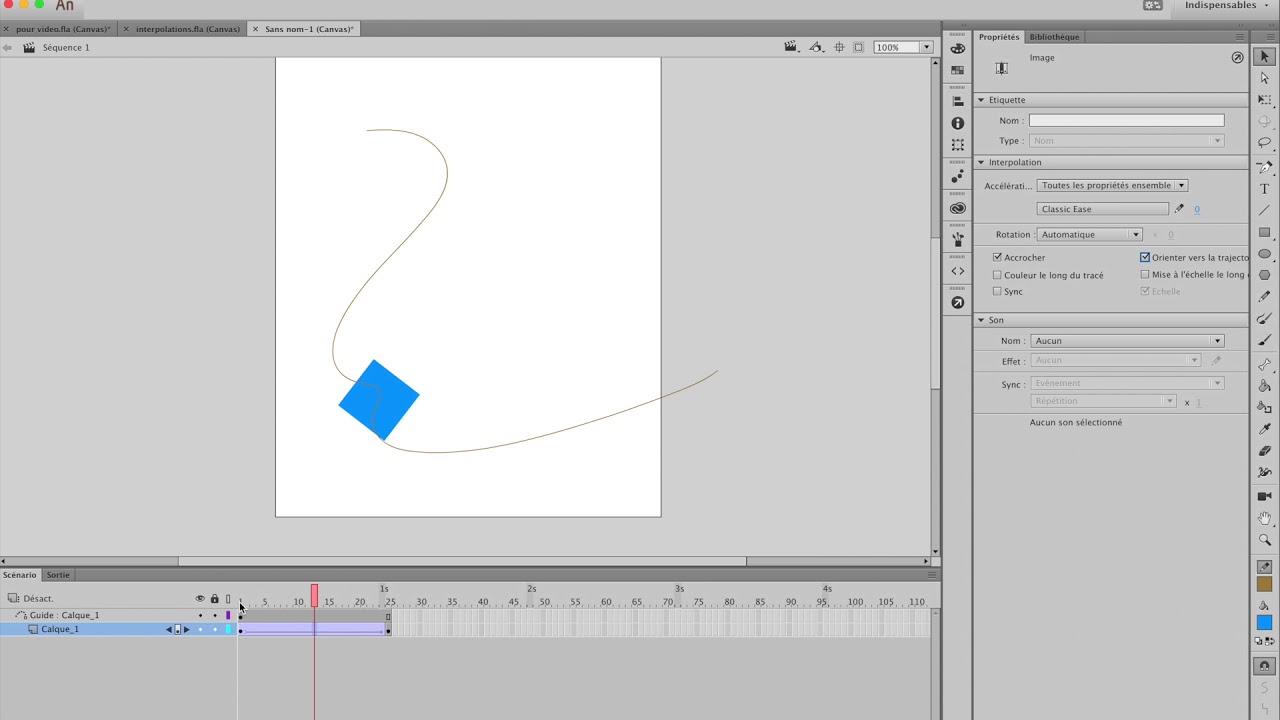1280x720 pixels.
Task: Pick the Bone tool
Action: click(x=1265, y=364)
